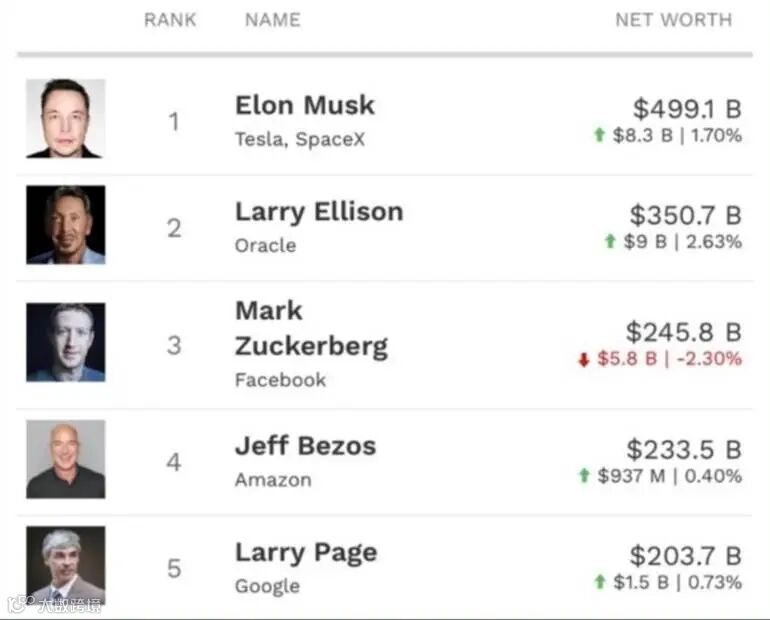Sort by the RANK column header
This screenshot has height=620, width=770.
coord(170,20)
